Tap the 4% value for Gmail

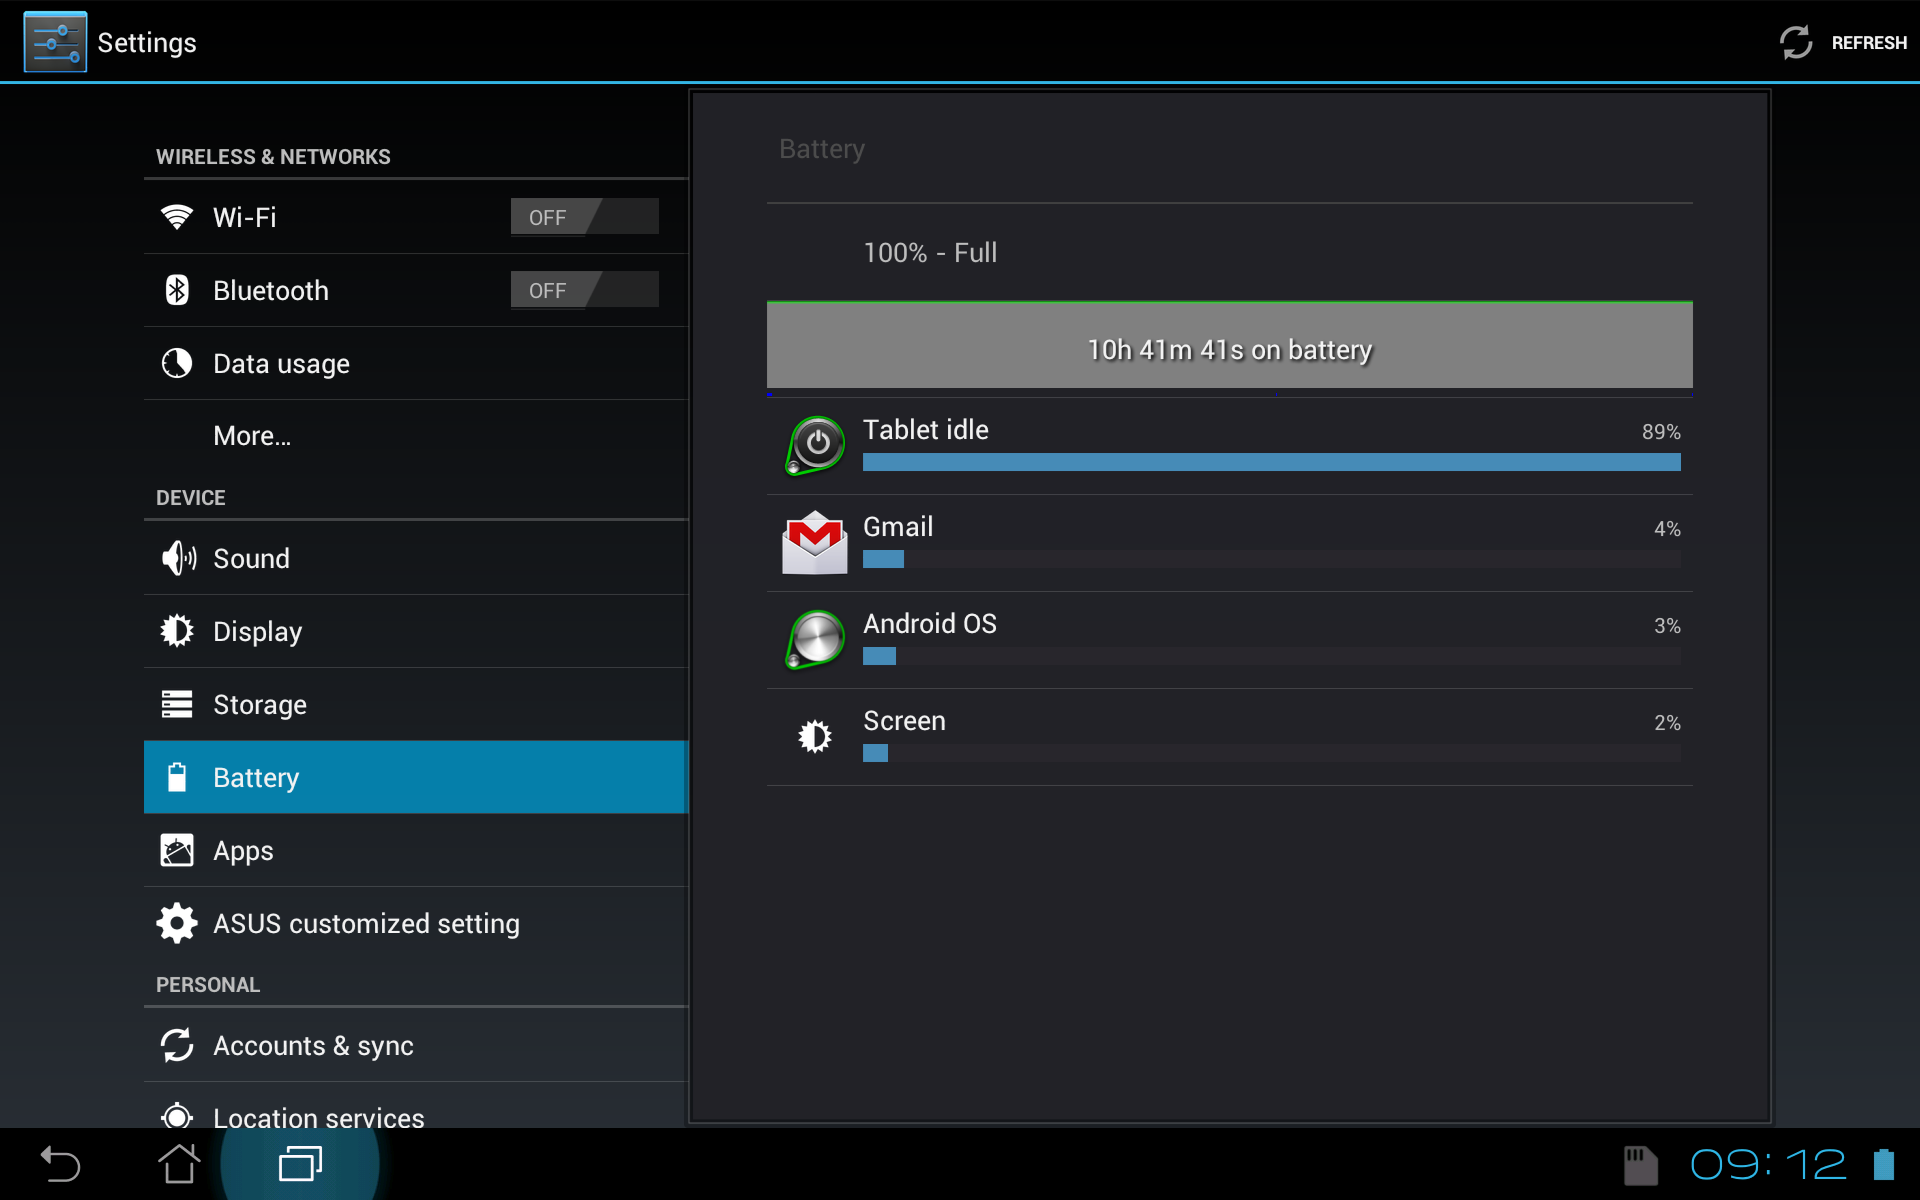pos(1667,529)
